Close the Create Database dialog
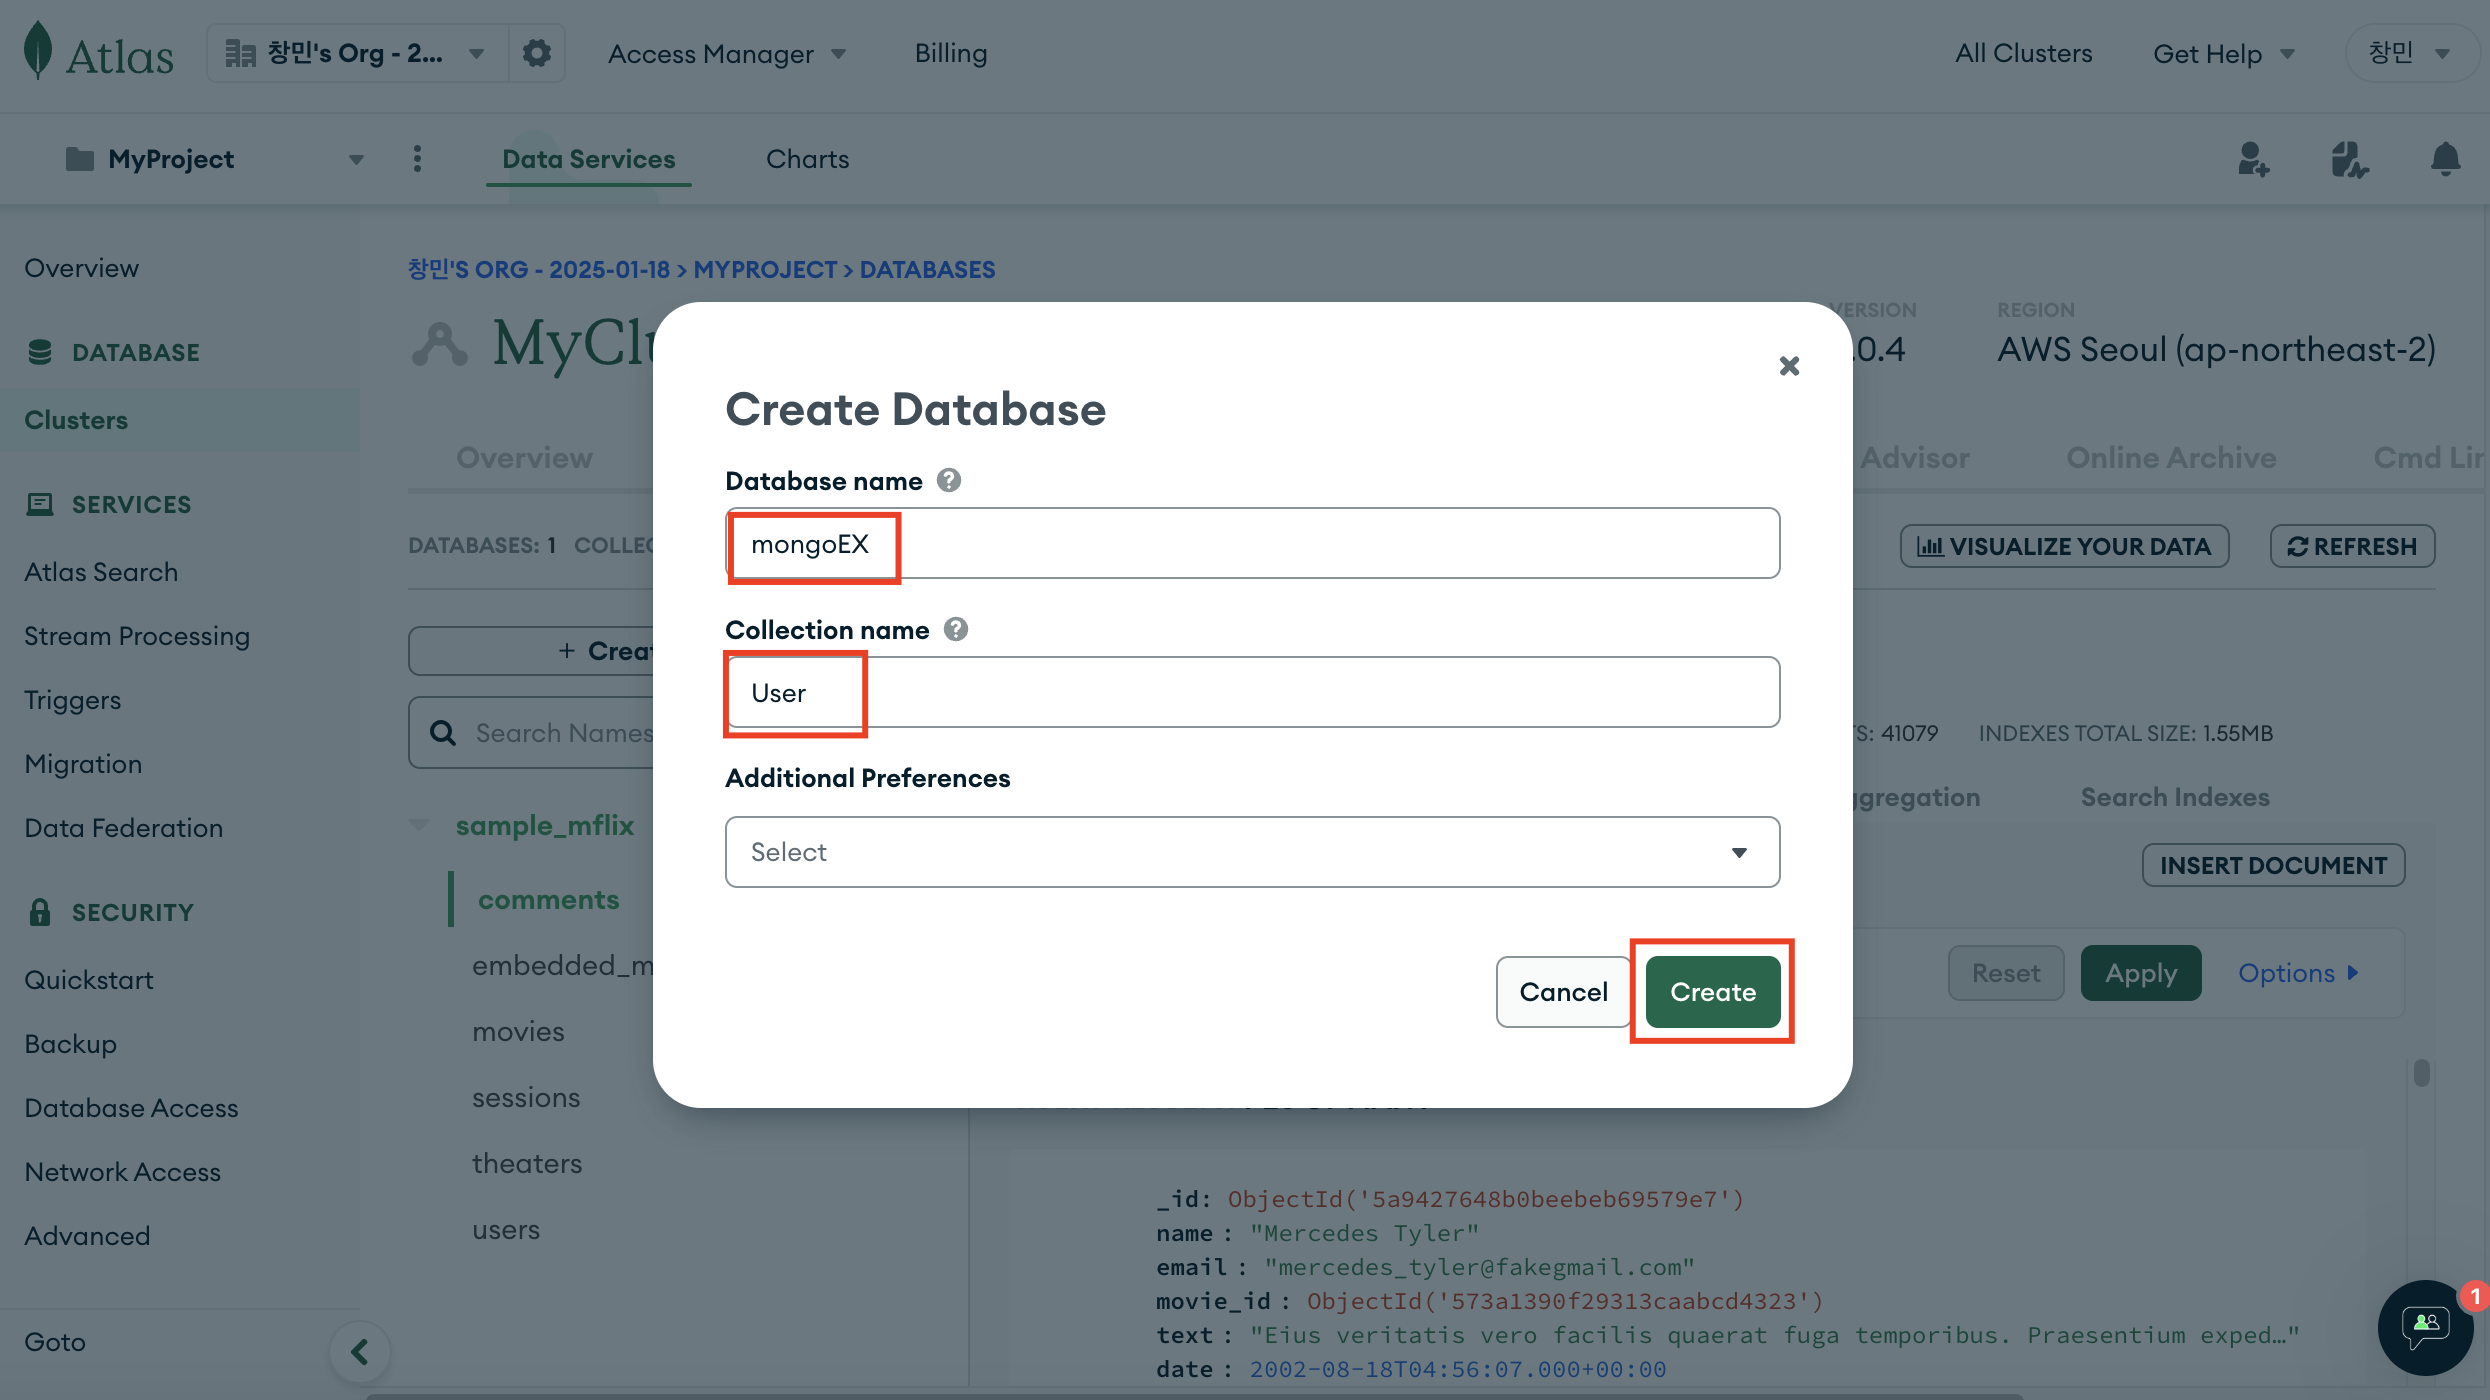The image size is (2490, 1400). [1789, 366]
